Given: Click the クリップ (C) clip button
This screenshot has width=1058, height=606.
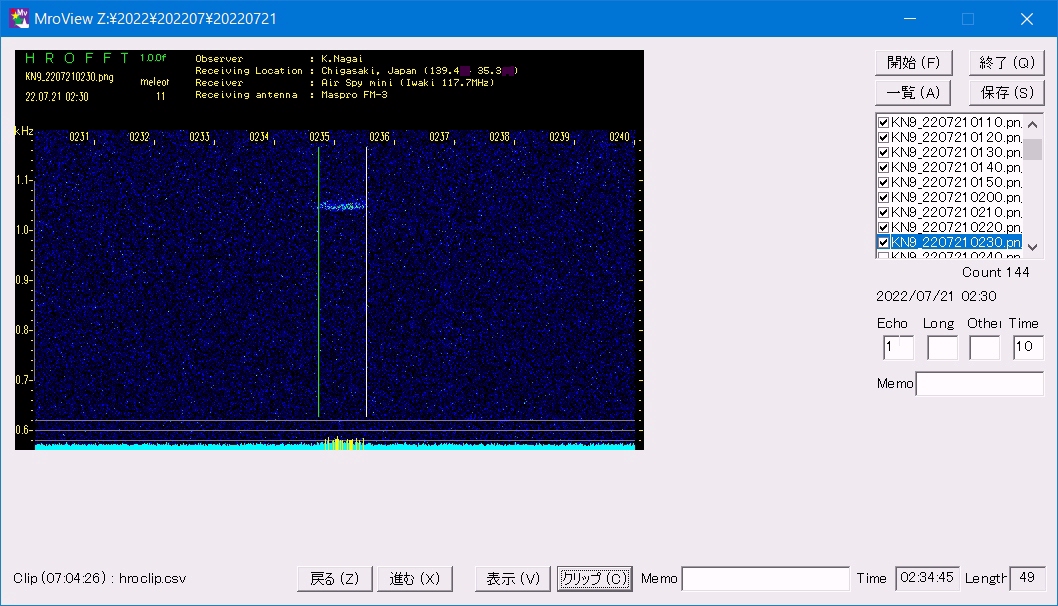Looking at the screenshot, I should click(x=594, y=578).
